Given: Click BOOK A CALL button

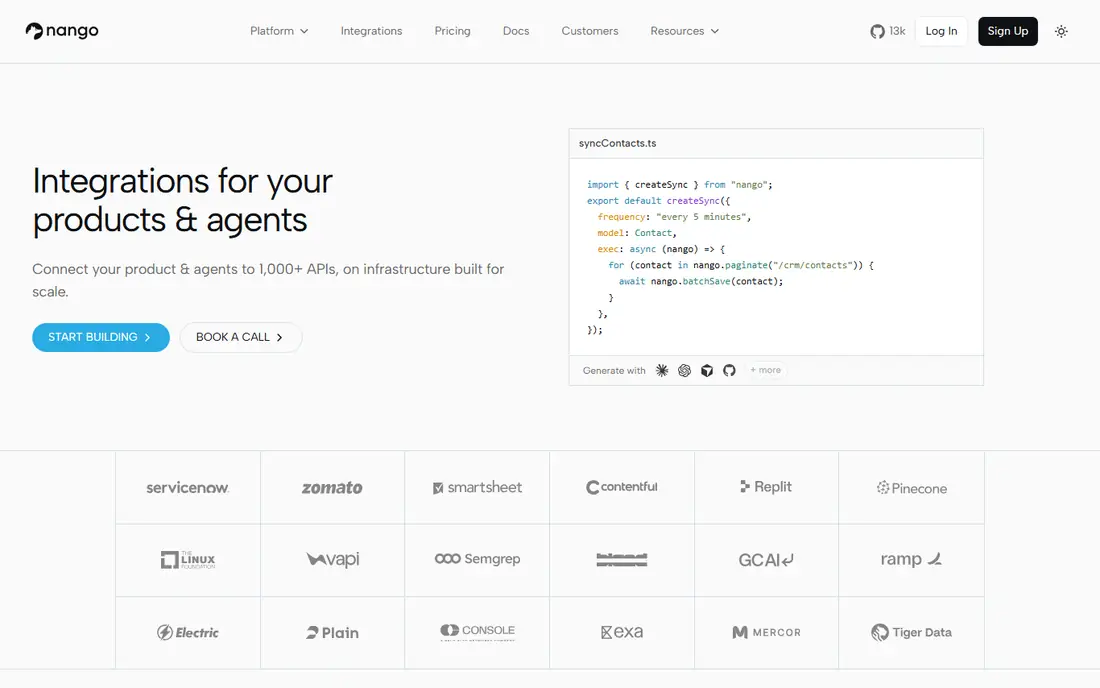Looking at the screenshot, I should (x=241, y=337).
